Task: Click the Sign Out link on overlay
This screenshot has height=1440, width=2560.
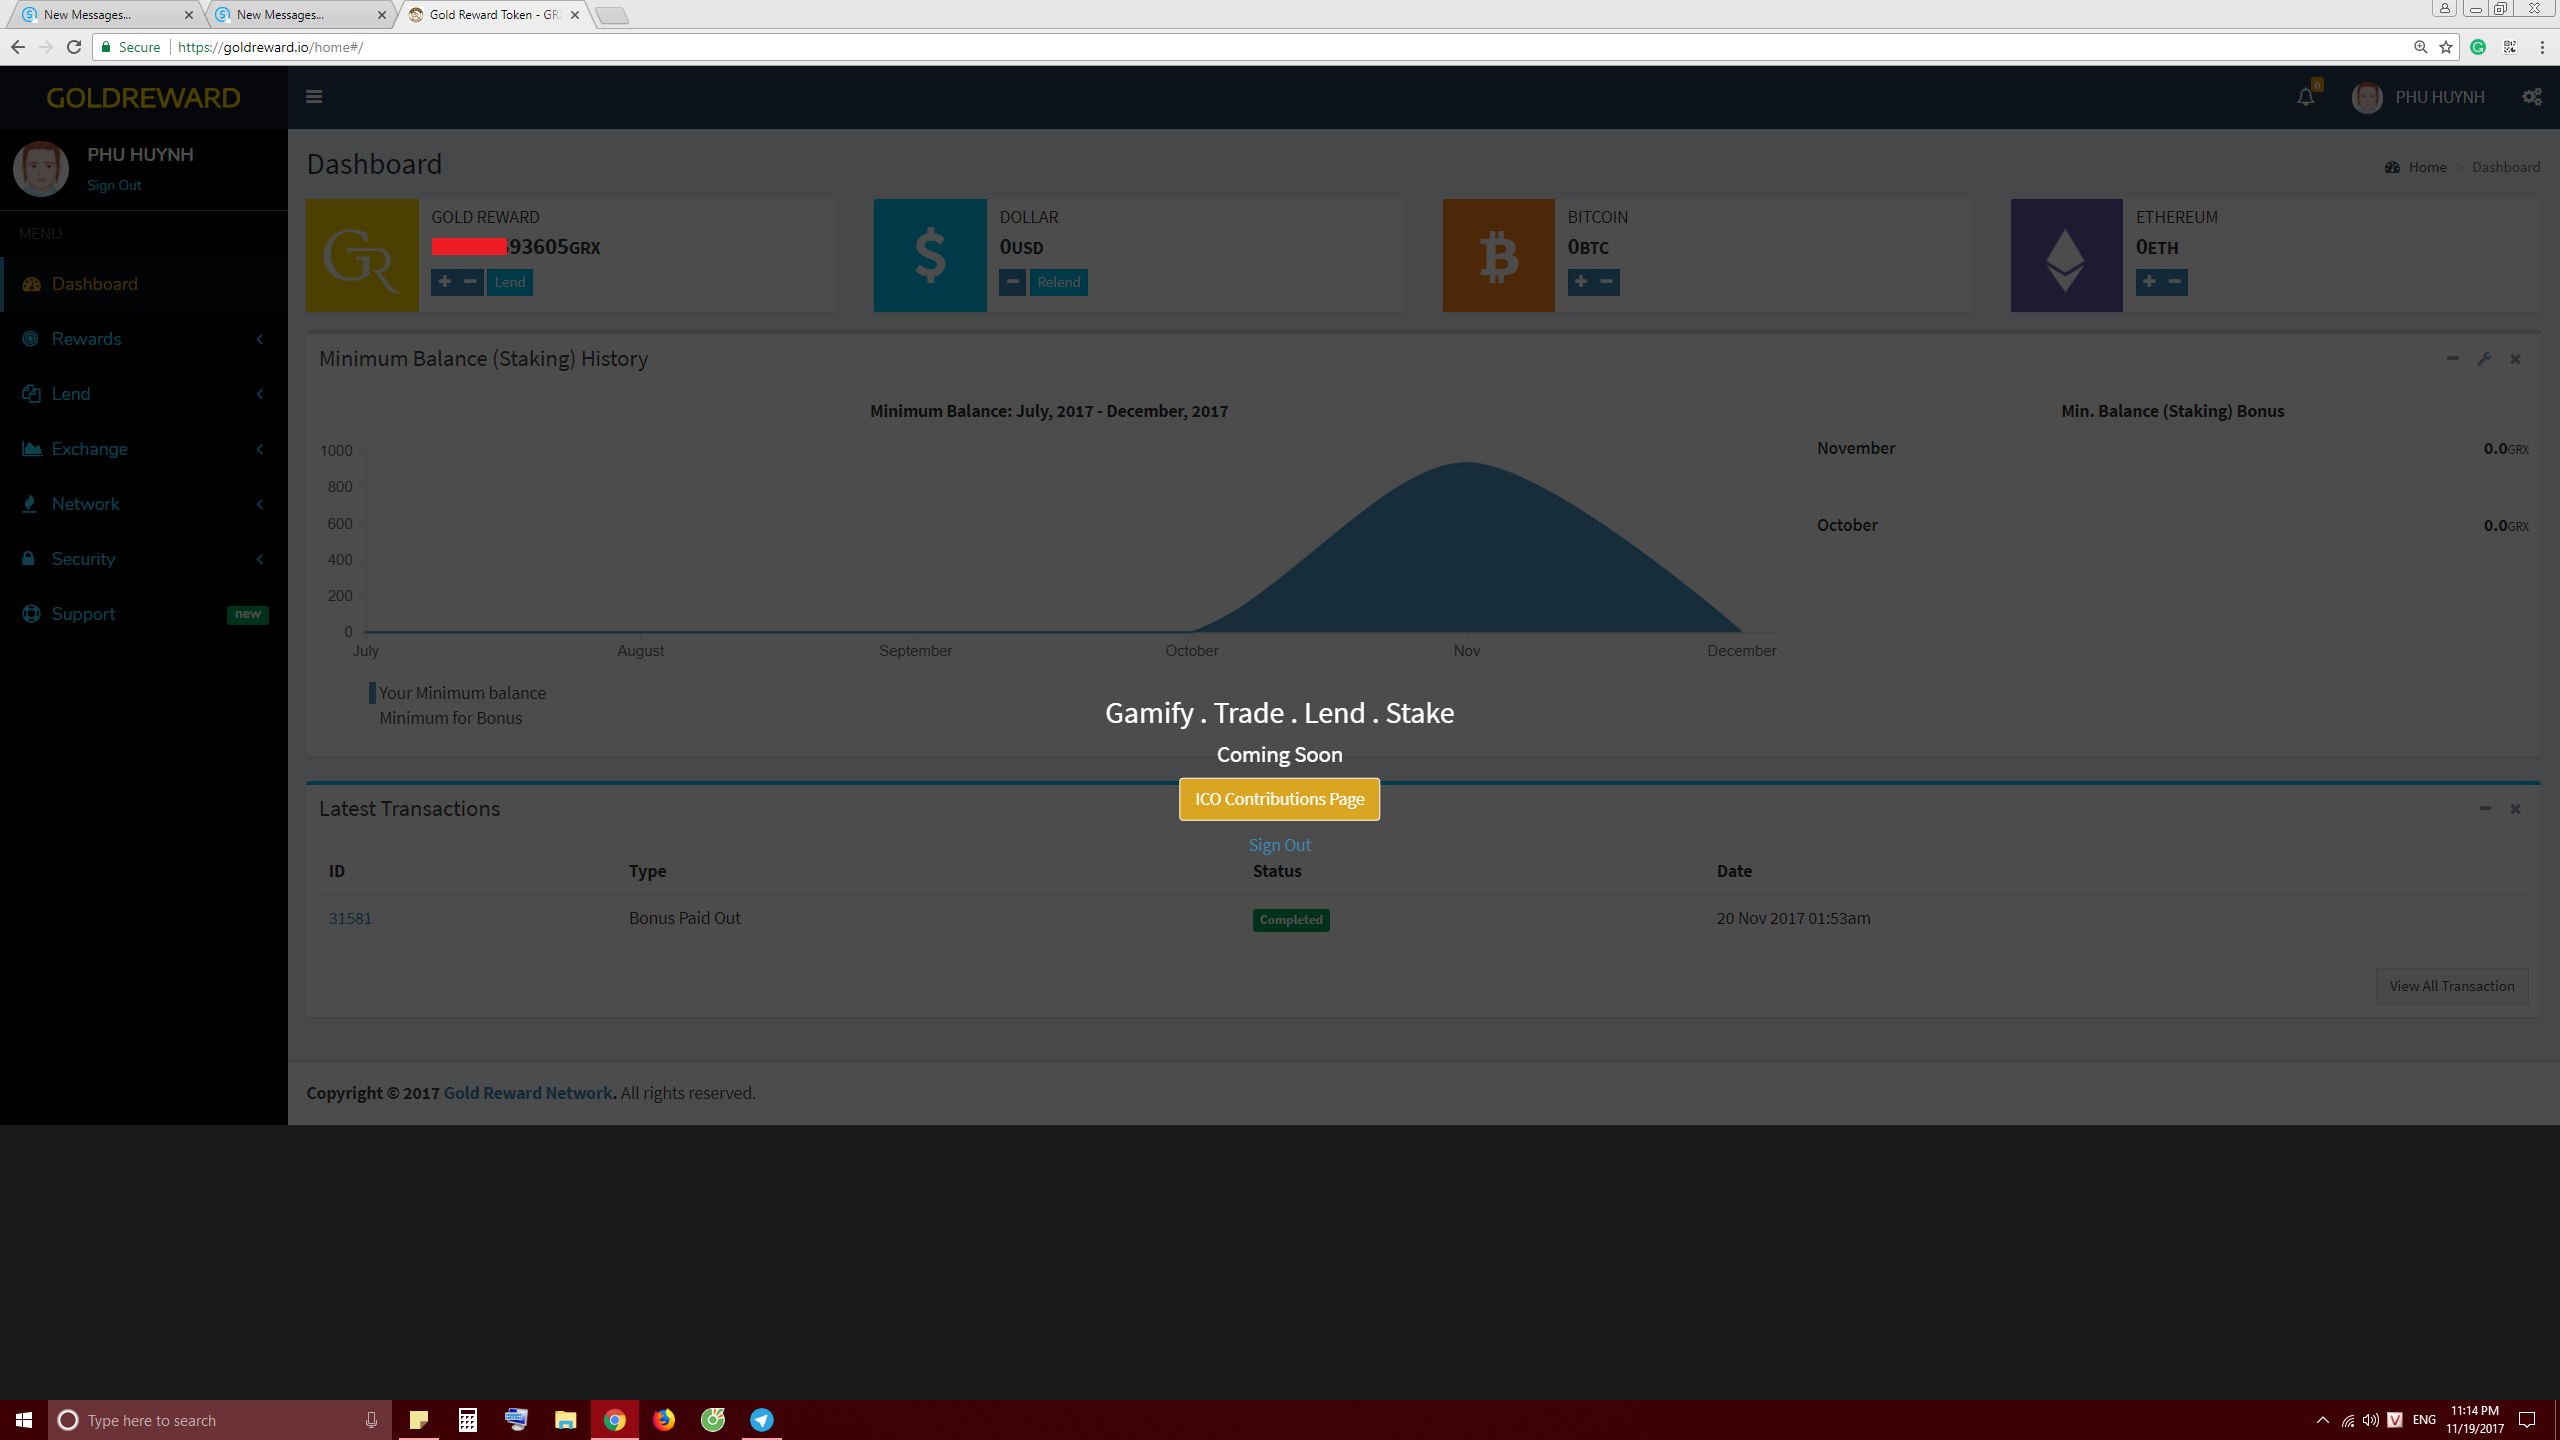Action: pyautogui.click(x=1278, y=846)
